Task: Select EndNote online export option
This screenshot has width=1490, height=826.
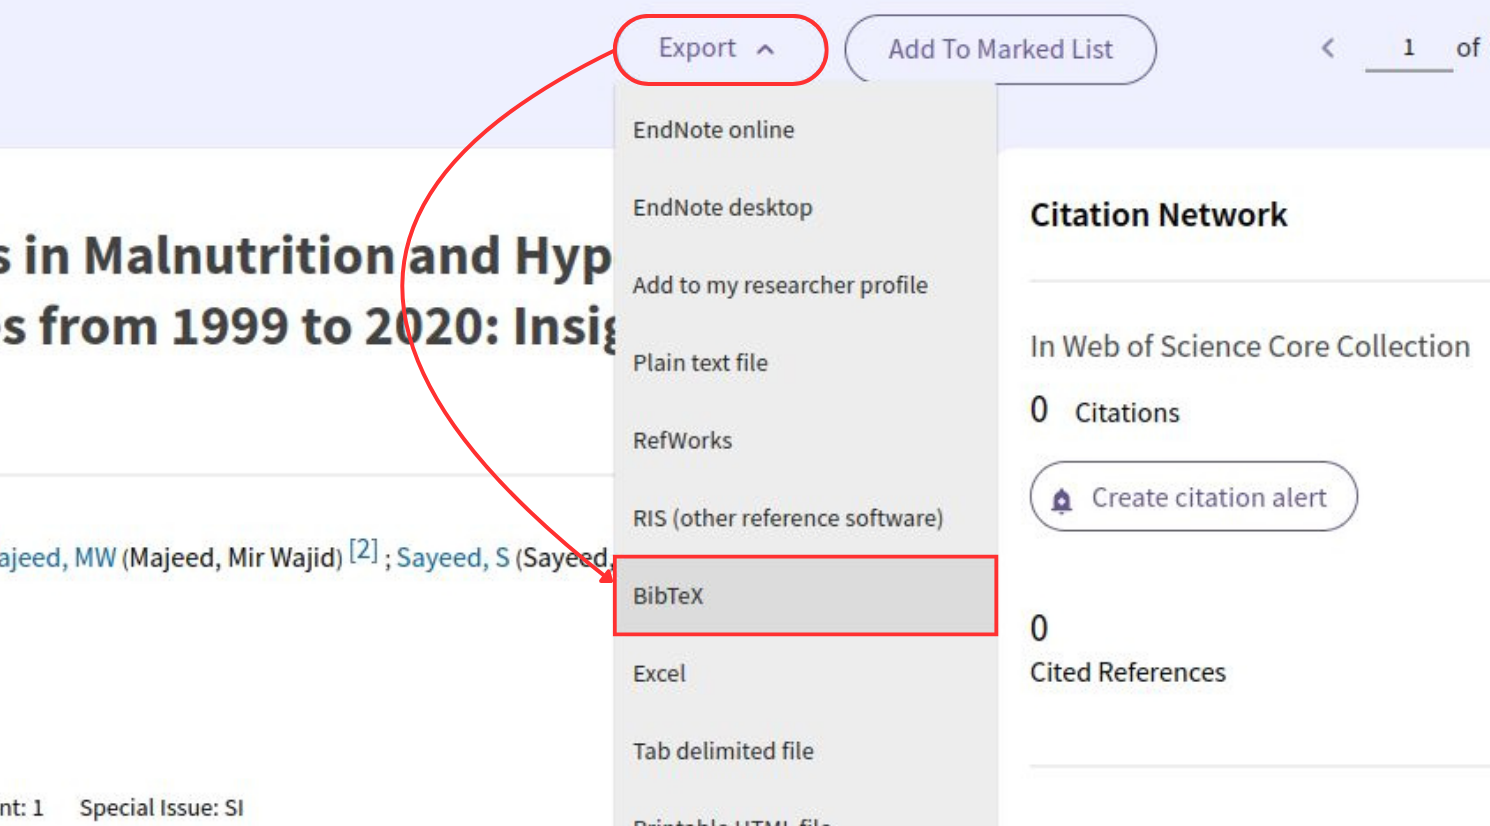Action: 713,130
